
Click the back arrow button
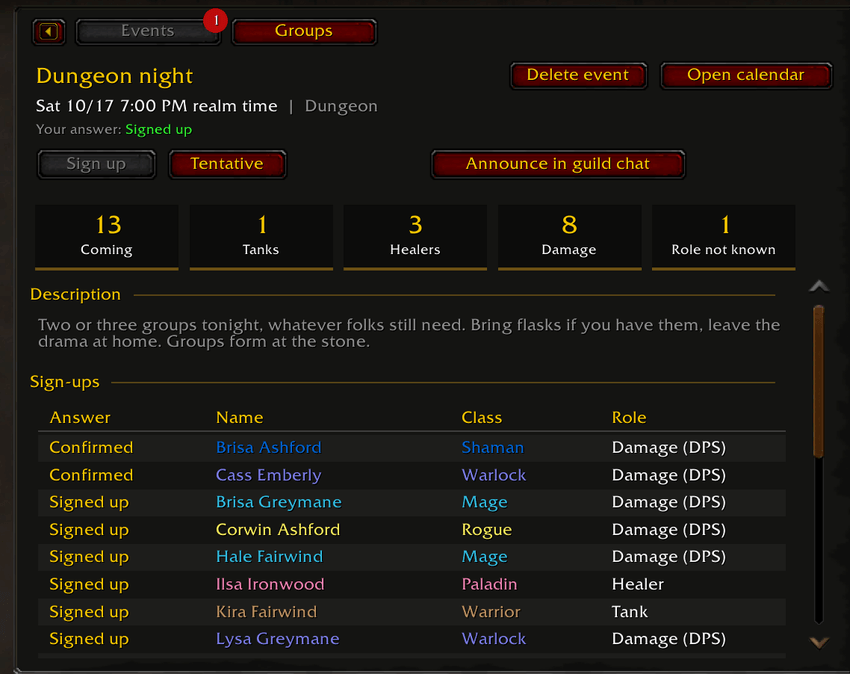click(49, 31)
